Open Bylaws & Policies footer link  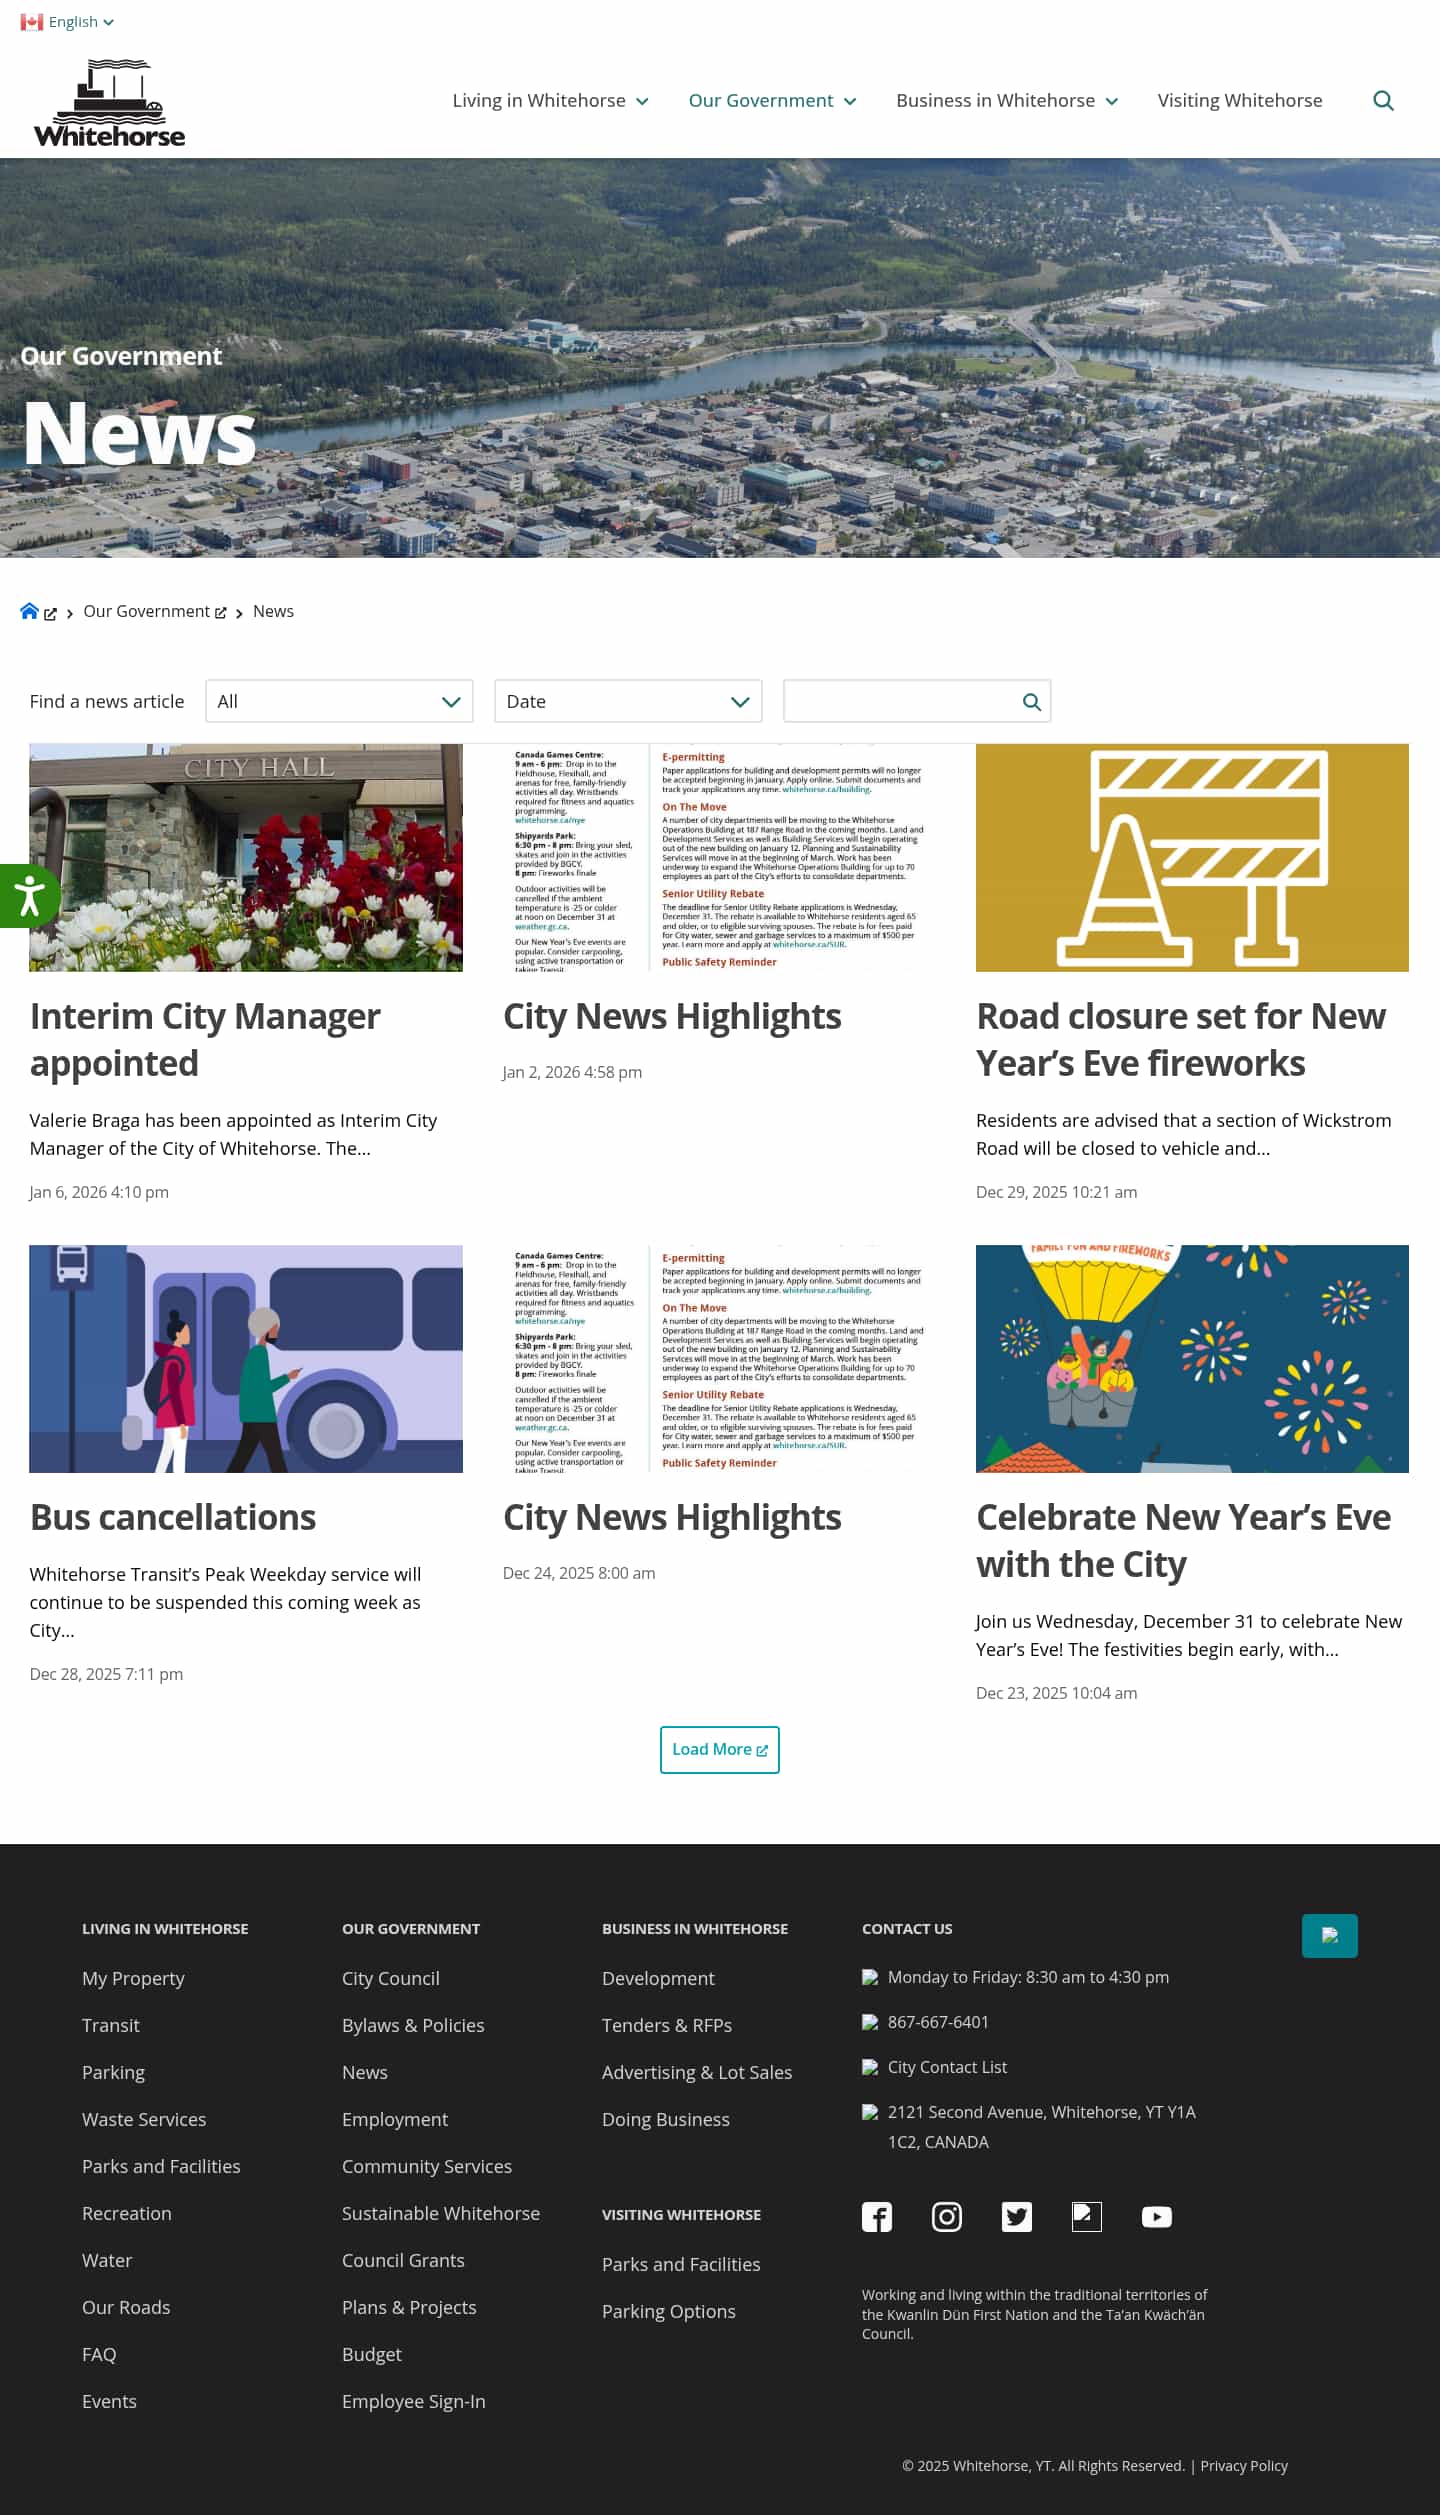[413, 2026]
